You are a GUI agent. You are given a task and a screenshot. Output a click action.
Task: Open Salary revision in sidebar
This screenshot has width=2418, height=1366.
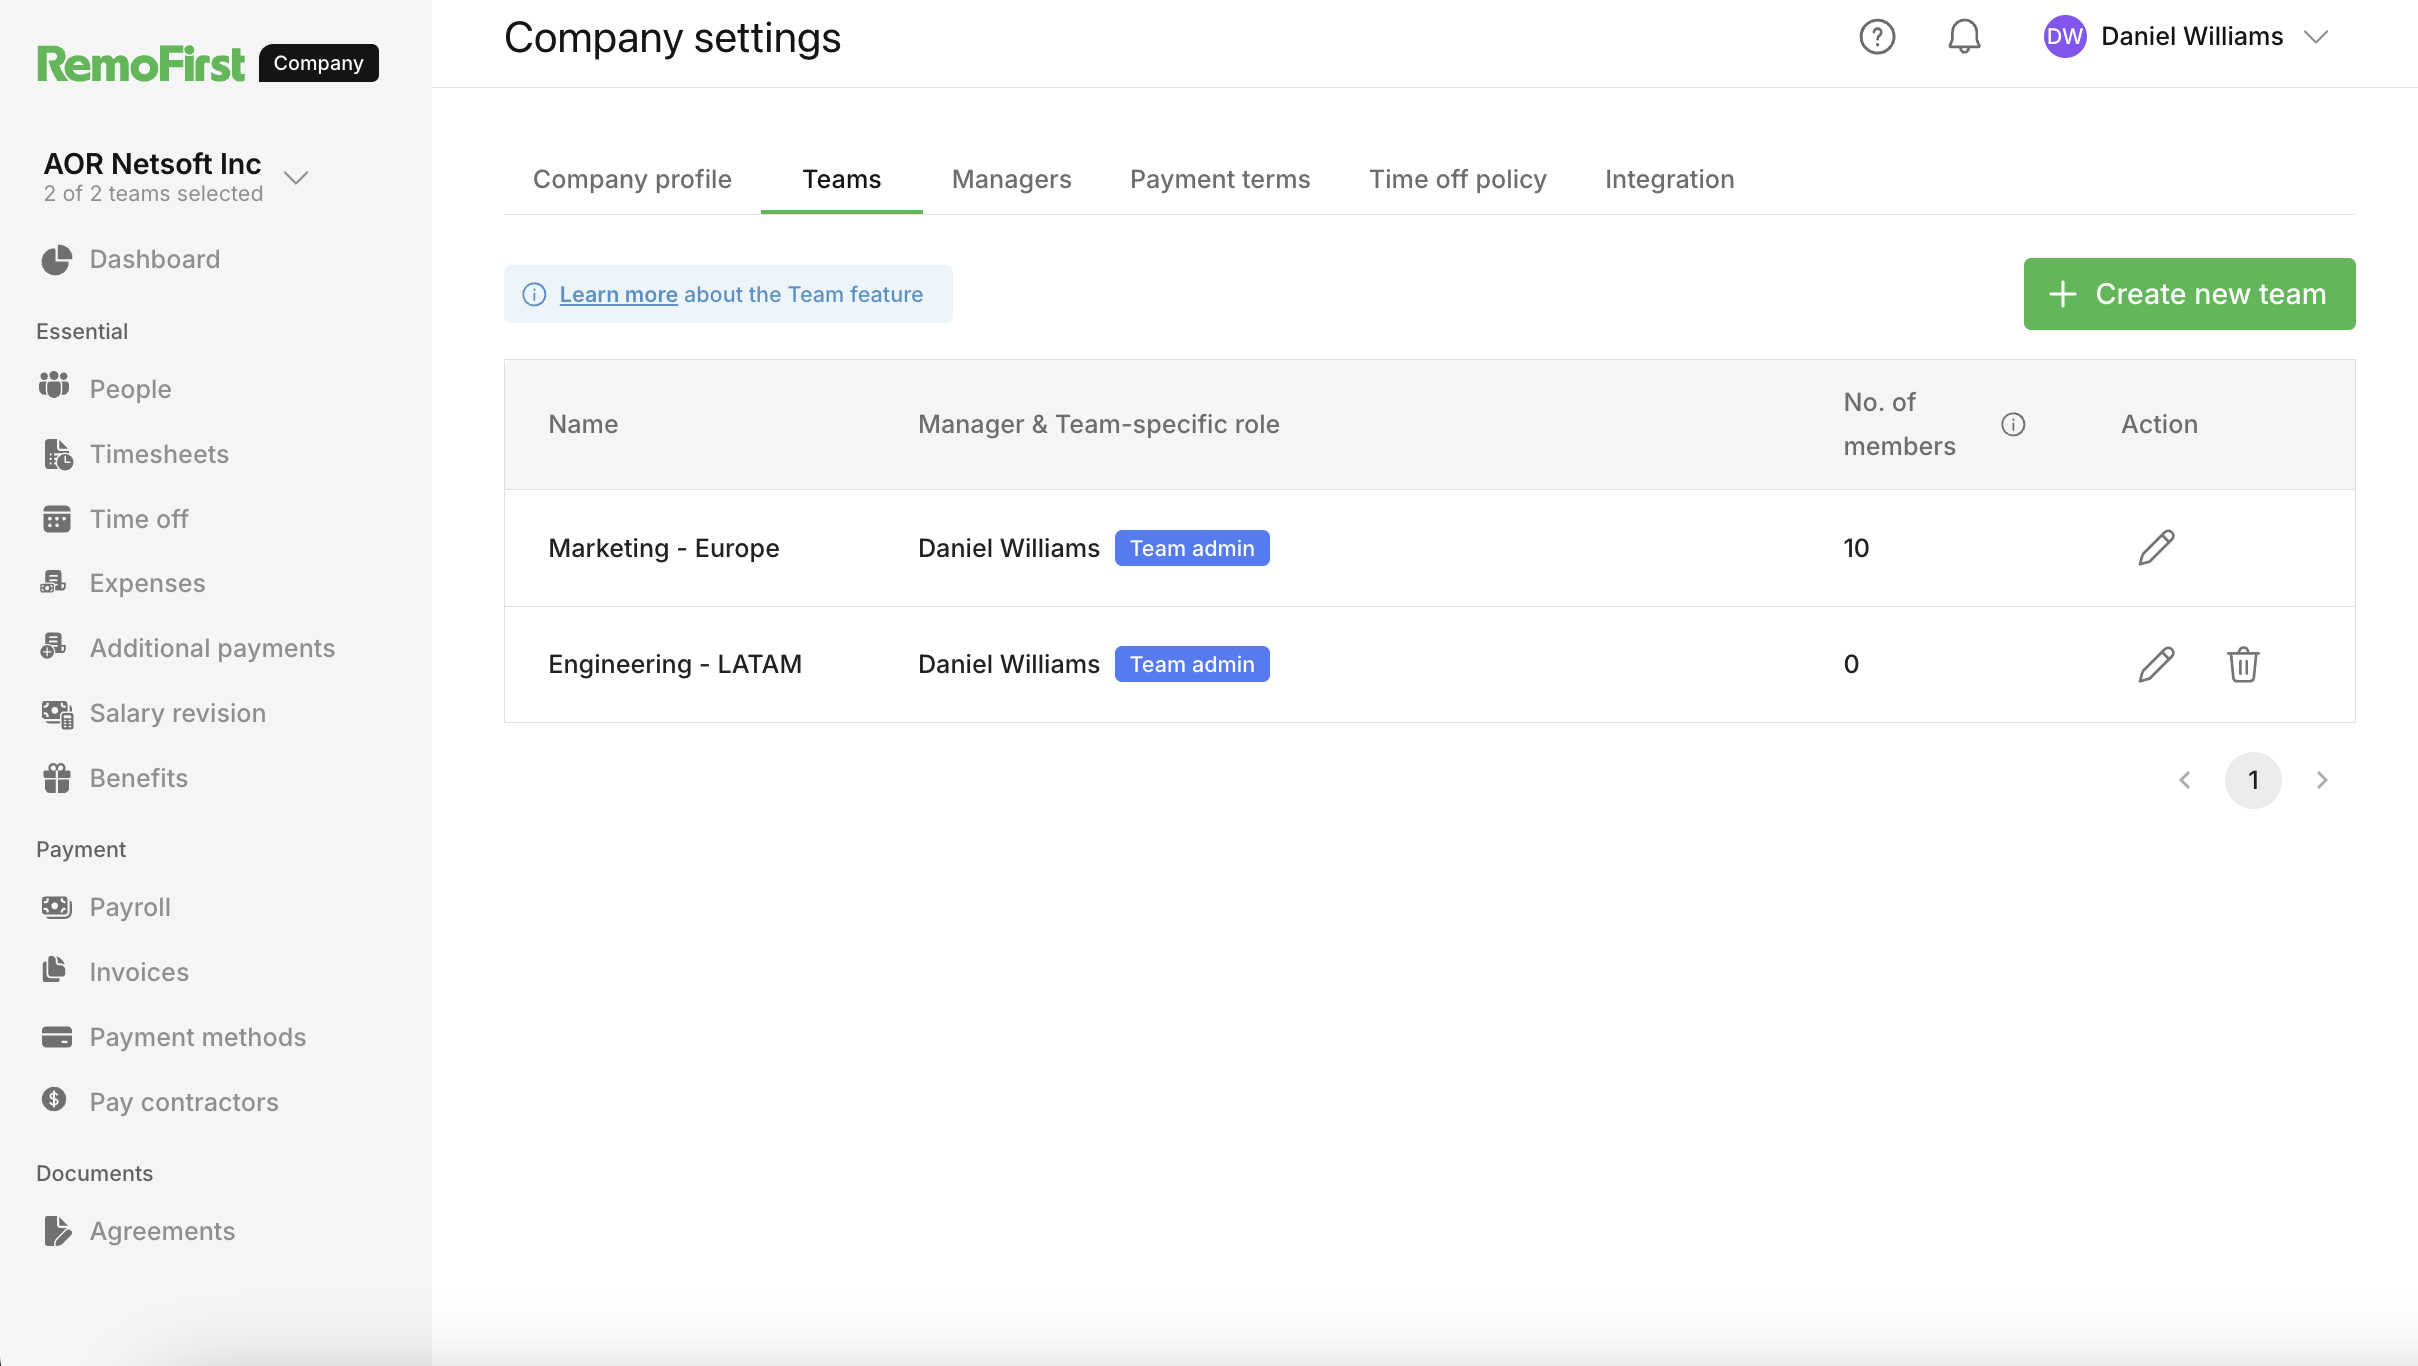point(178,713)
